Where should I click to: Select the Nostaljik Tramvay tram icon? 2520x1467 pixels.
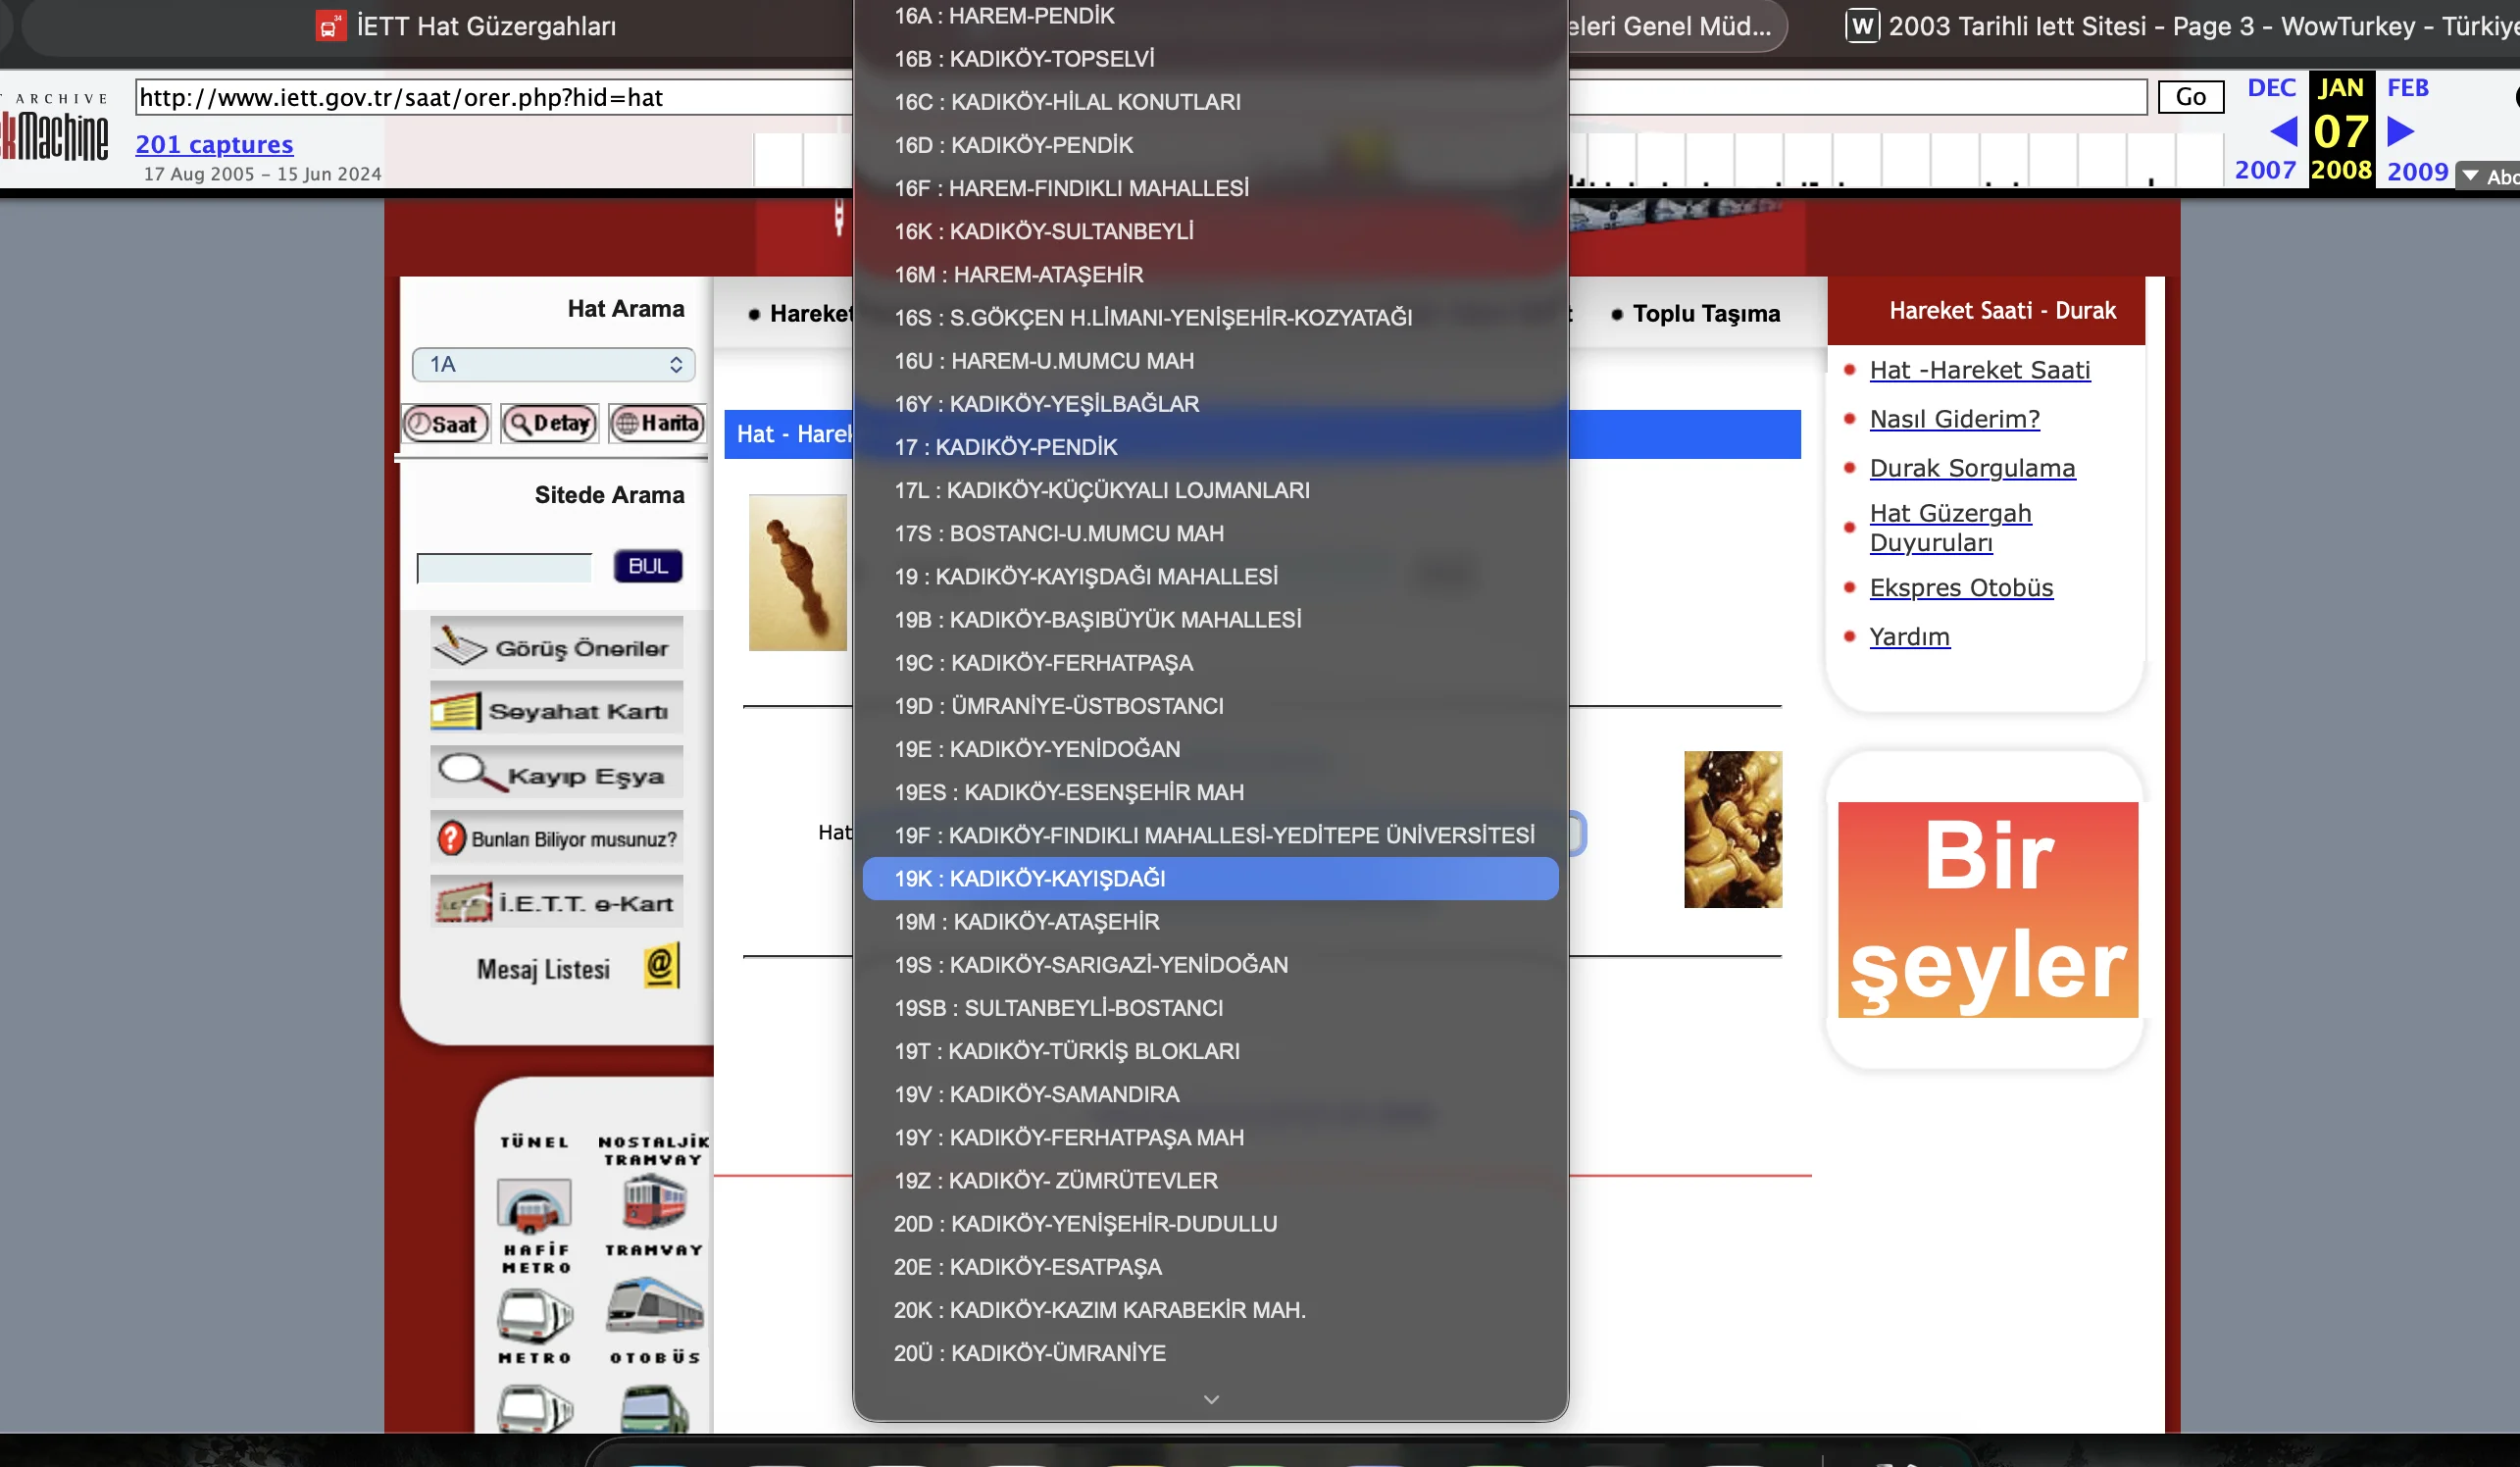[x=654, y=1199]
